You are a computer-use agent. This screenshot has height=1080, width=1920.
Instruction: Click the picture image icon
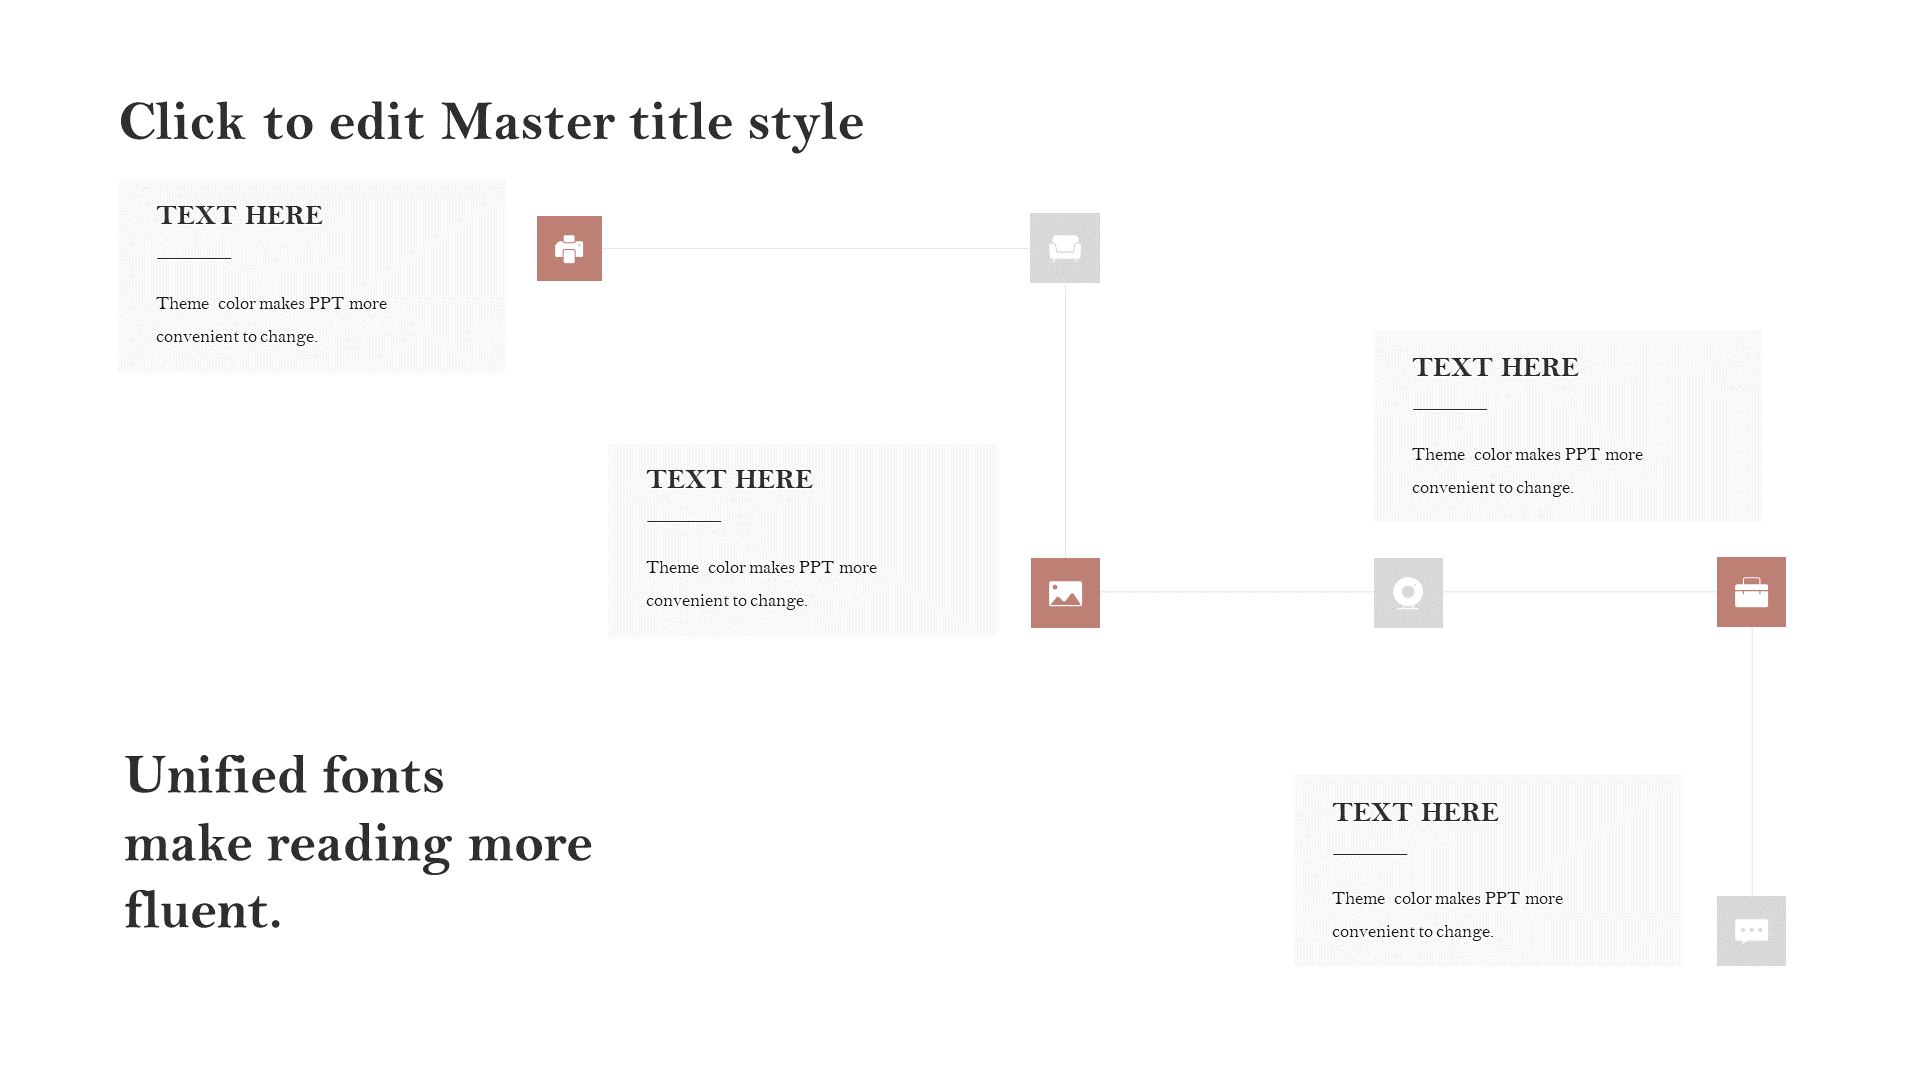(x=1065, y=593)
